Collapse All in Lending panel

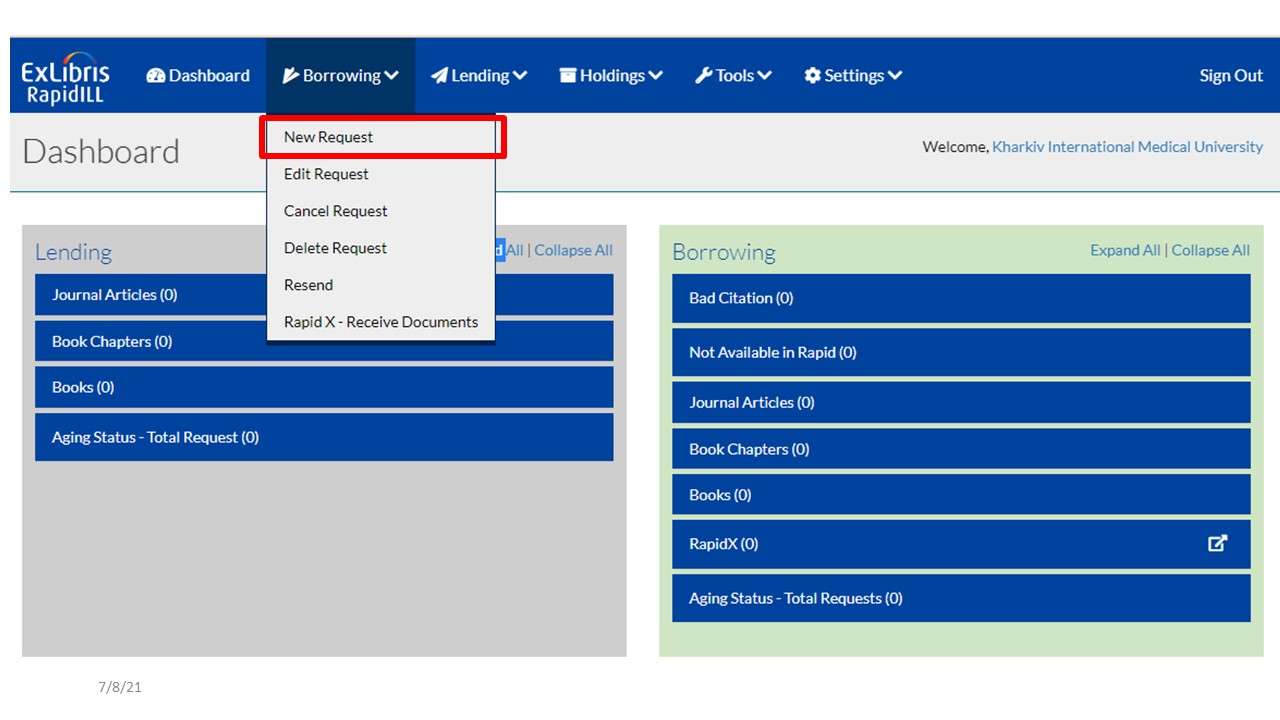pos(573,250)
